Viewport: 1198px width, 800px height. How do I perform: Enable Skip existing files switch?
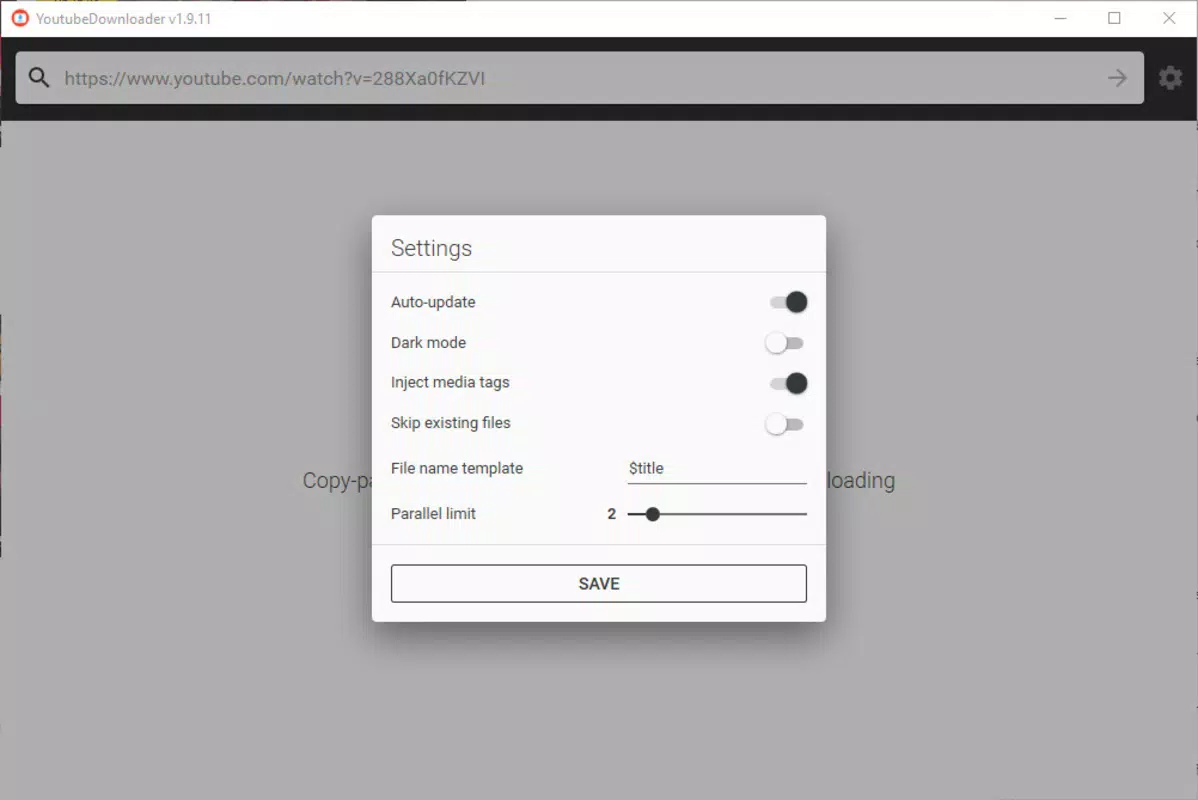point(785,424)
